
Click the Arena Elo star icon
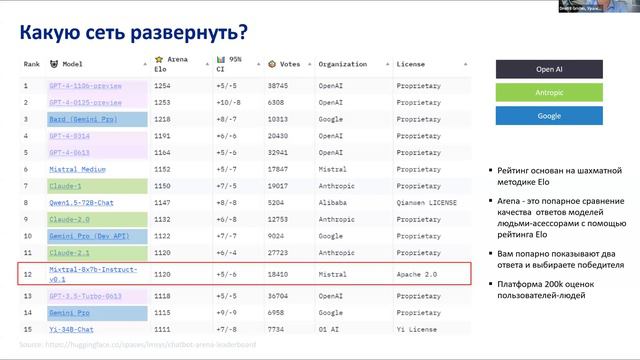(159, 60)
